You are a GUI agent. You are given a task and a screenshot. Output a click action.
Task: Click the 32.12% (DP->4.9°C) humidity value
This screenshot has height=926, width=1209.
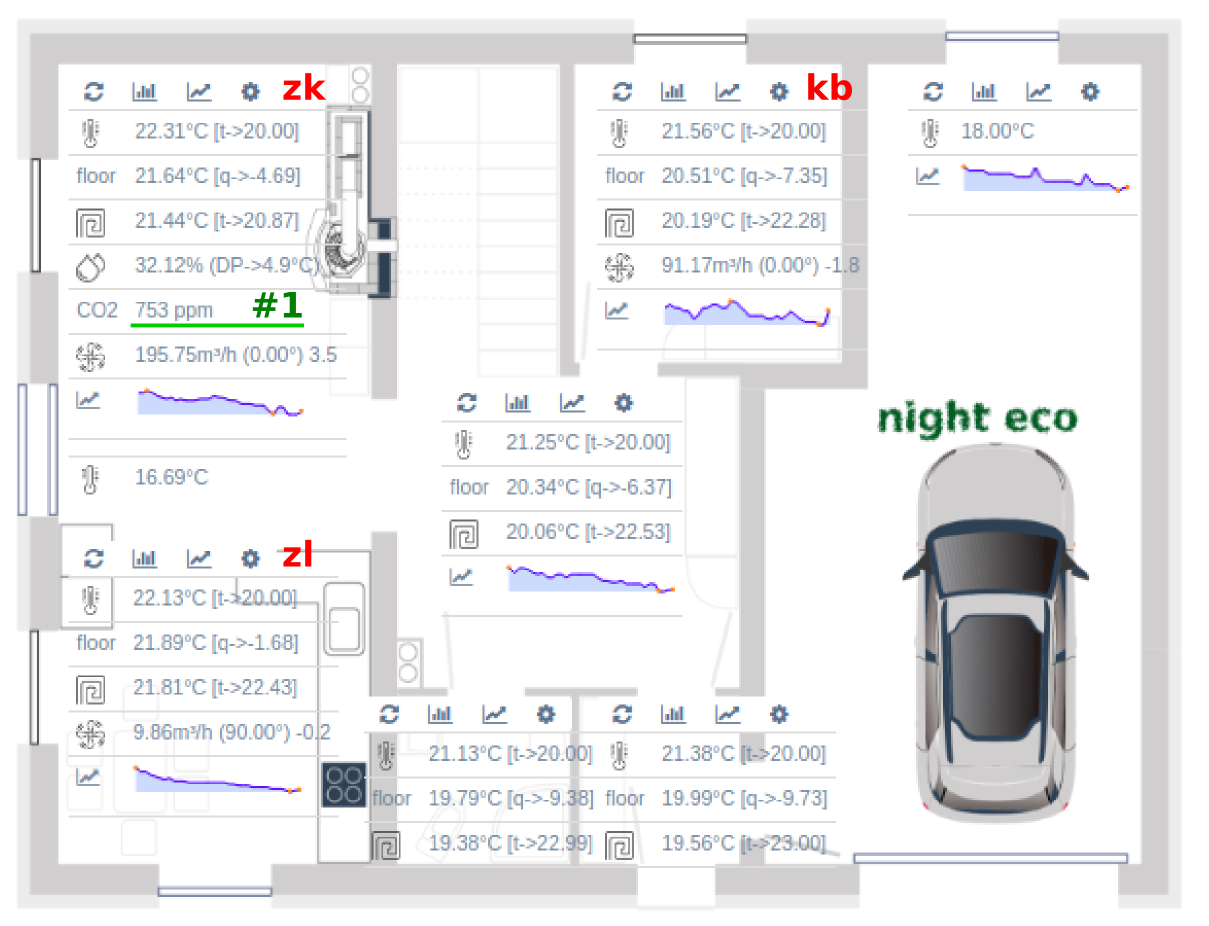227,266
